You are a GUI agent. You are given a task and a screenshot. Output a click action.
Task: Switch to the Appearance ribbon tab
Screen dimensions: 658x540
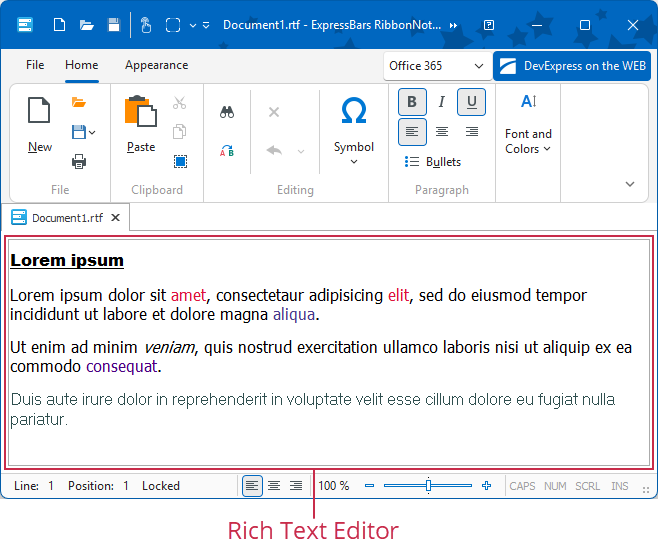(157, 65)
